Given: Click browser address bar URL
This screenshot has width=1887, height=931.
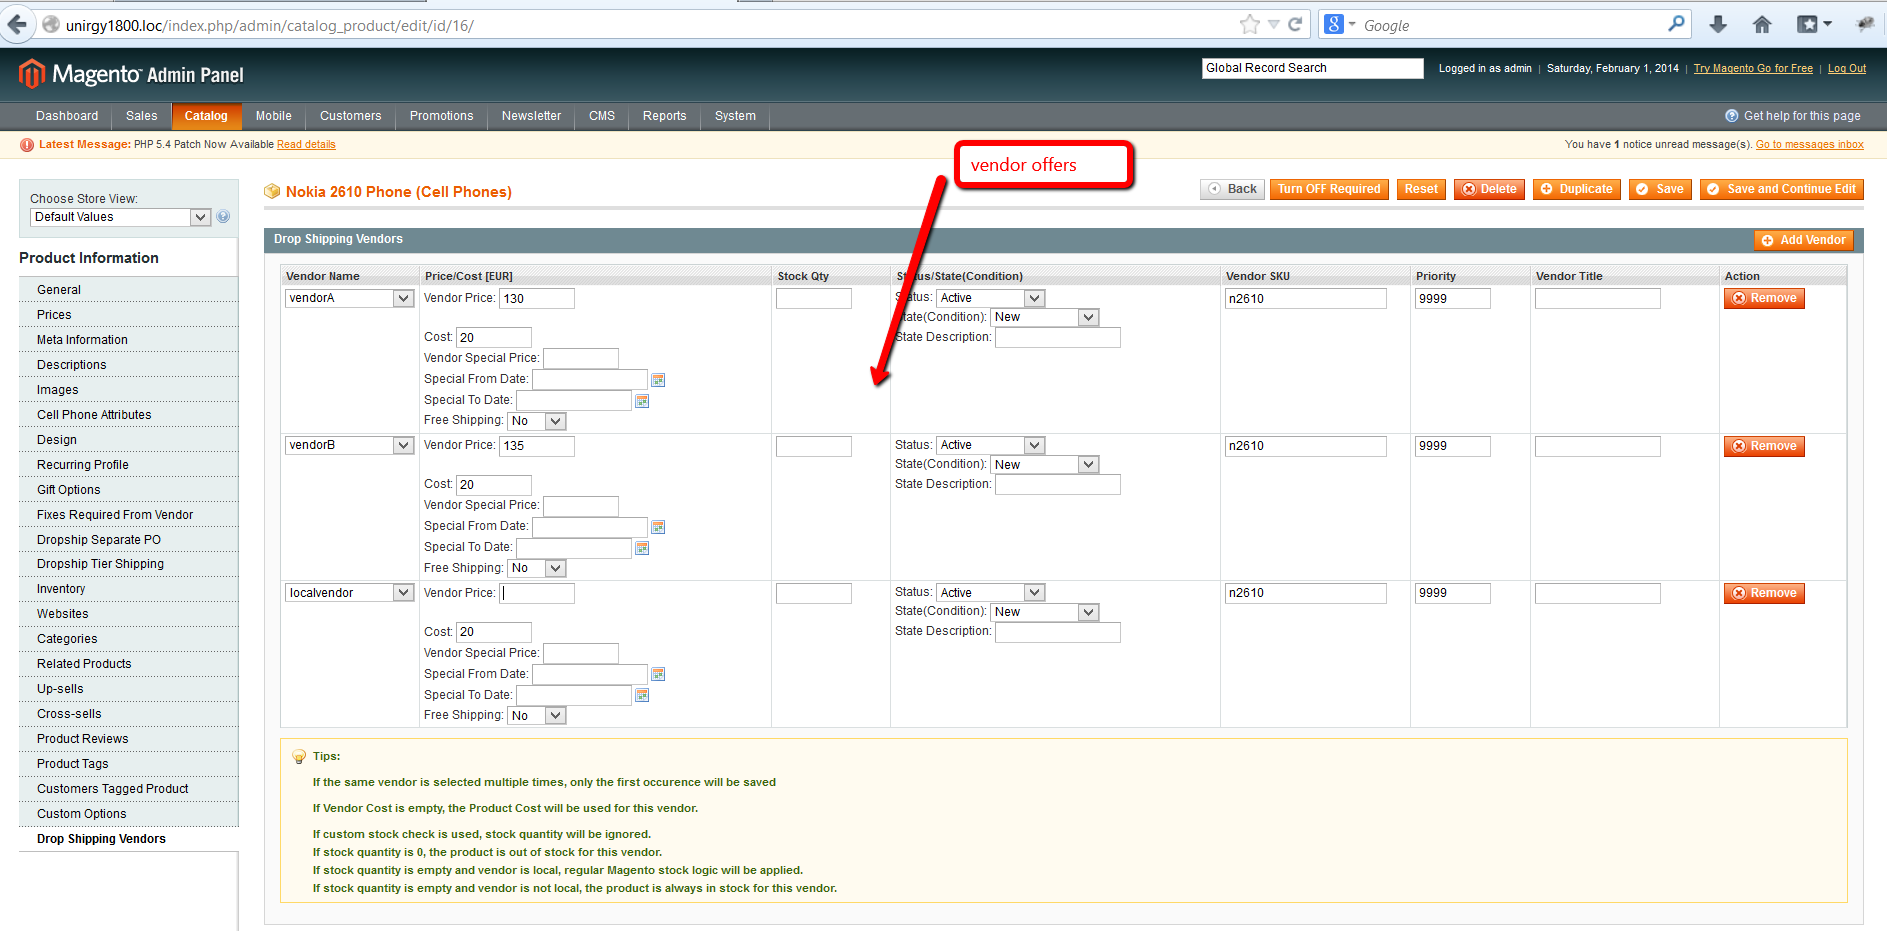Looking at the screenshot, I should [270, 25].
